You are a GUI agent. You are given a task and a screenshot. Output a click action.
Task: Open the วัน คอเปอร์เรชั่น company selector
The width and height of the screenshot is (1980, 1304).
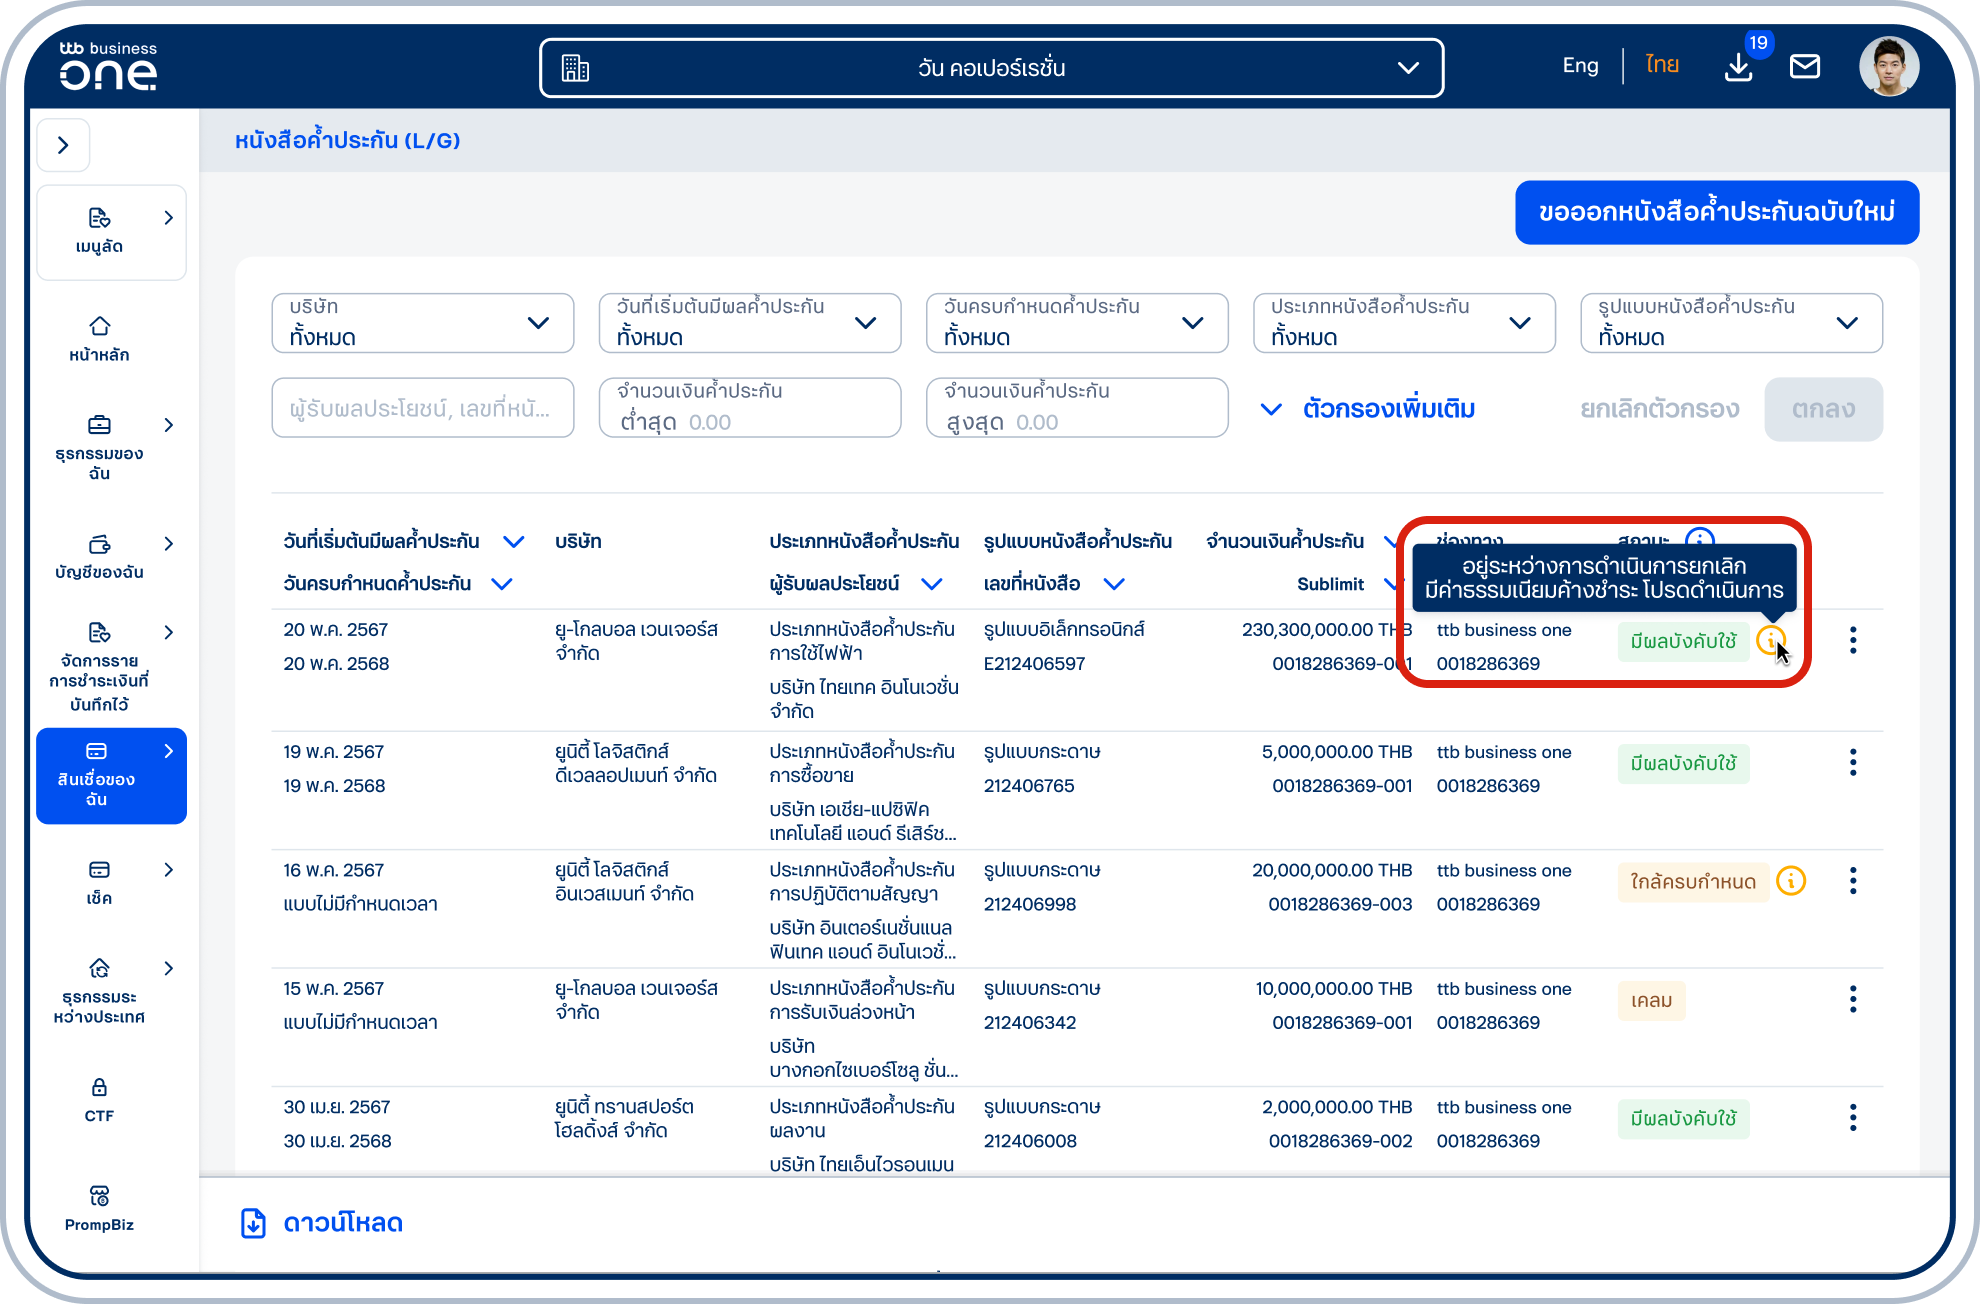tap(991, 68)
